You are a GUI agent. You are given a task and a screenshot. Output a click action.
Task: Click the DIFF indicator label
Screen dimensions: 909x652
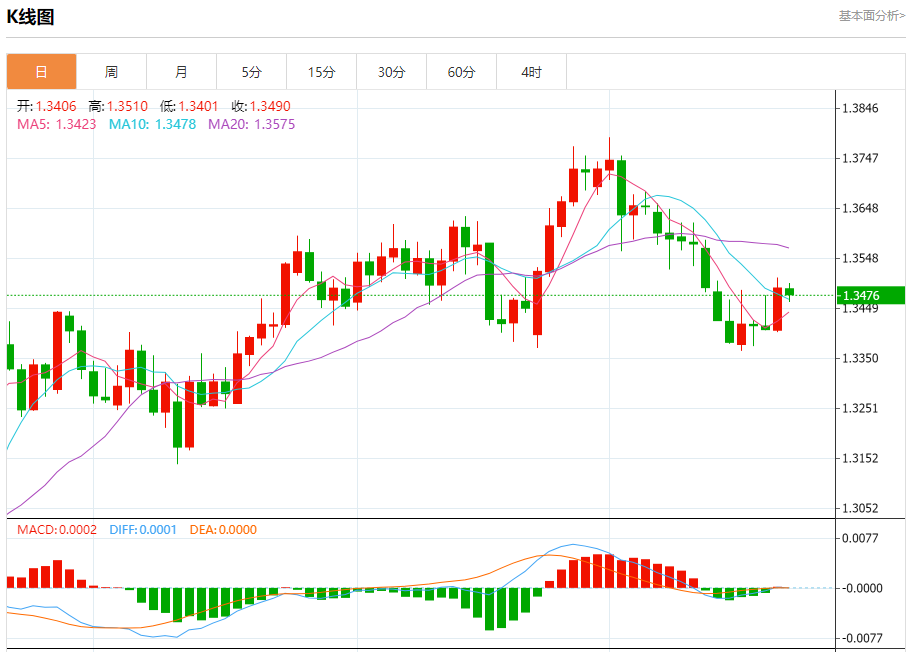pyautogui.click(x=143, y=530)
